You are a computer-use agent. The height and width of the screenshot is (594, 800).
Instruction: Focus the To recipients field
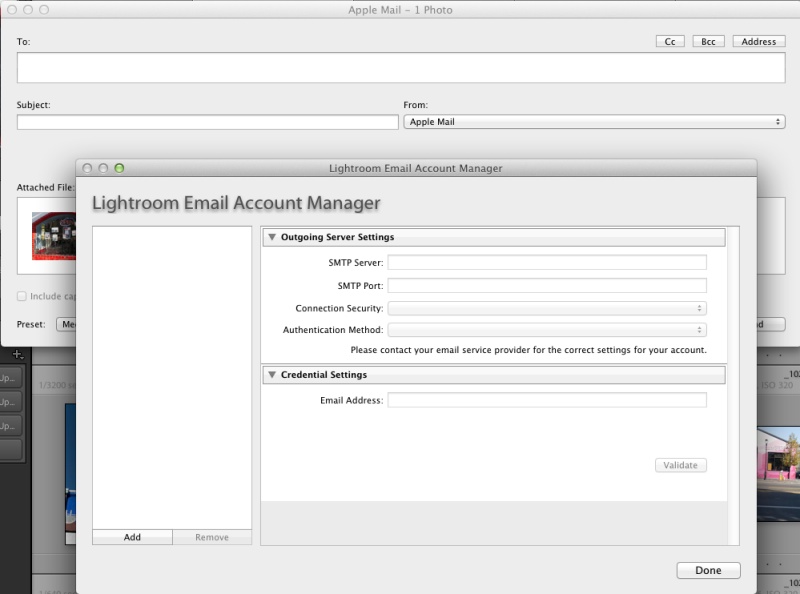coord(401,67)
